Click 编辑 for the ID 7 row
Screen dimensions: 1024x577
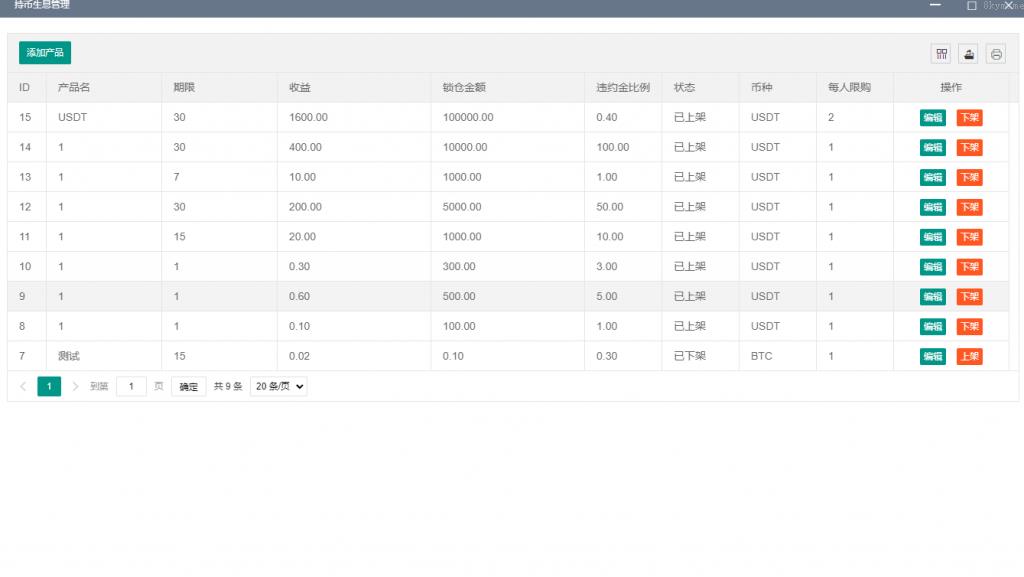(x=932, y=357)
